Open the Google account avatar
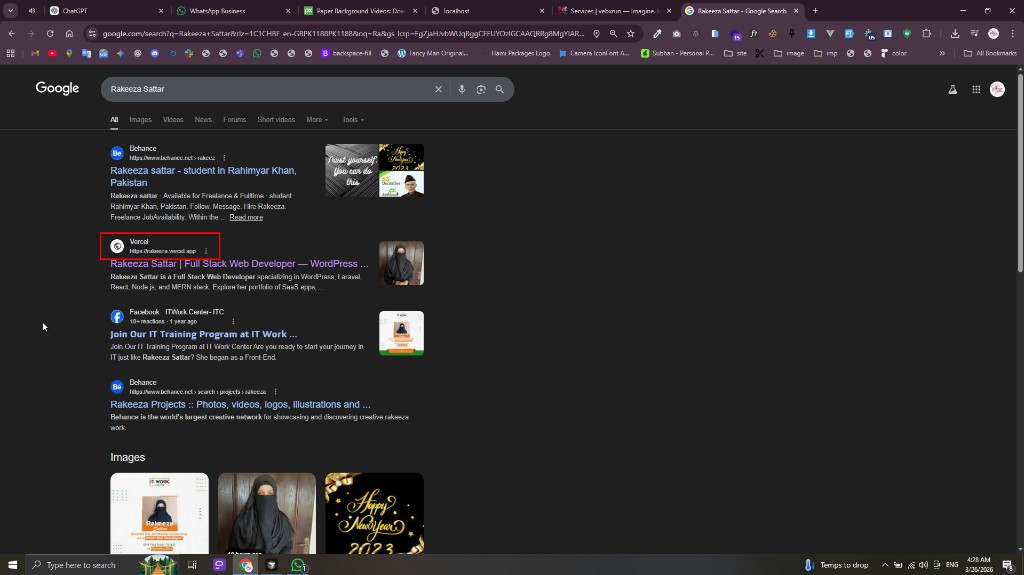 [997, 90]
